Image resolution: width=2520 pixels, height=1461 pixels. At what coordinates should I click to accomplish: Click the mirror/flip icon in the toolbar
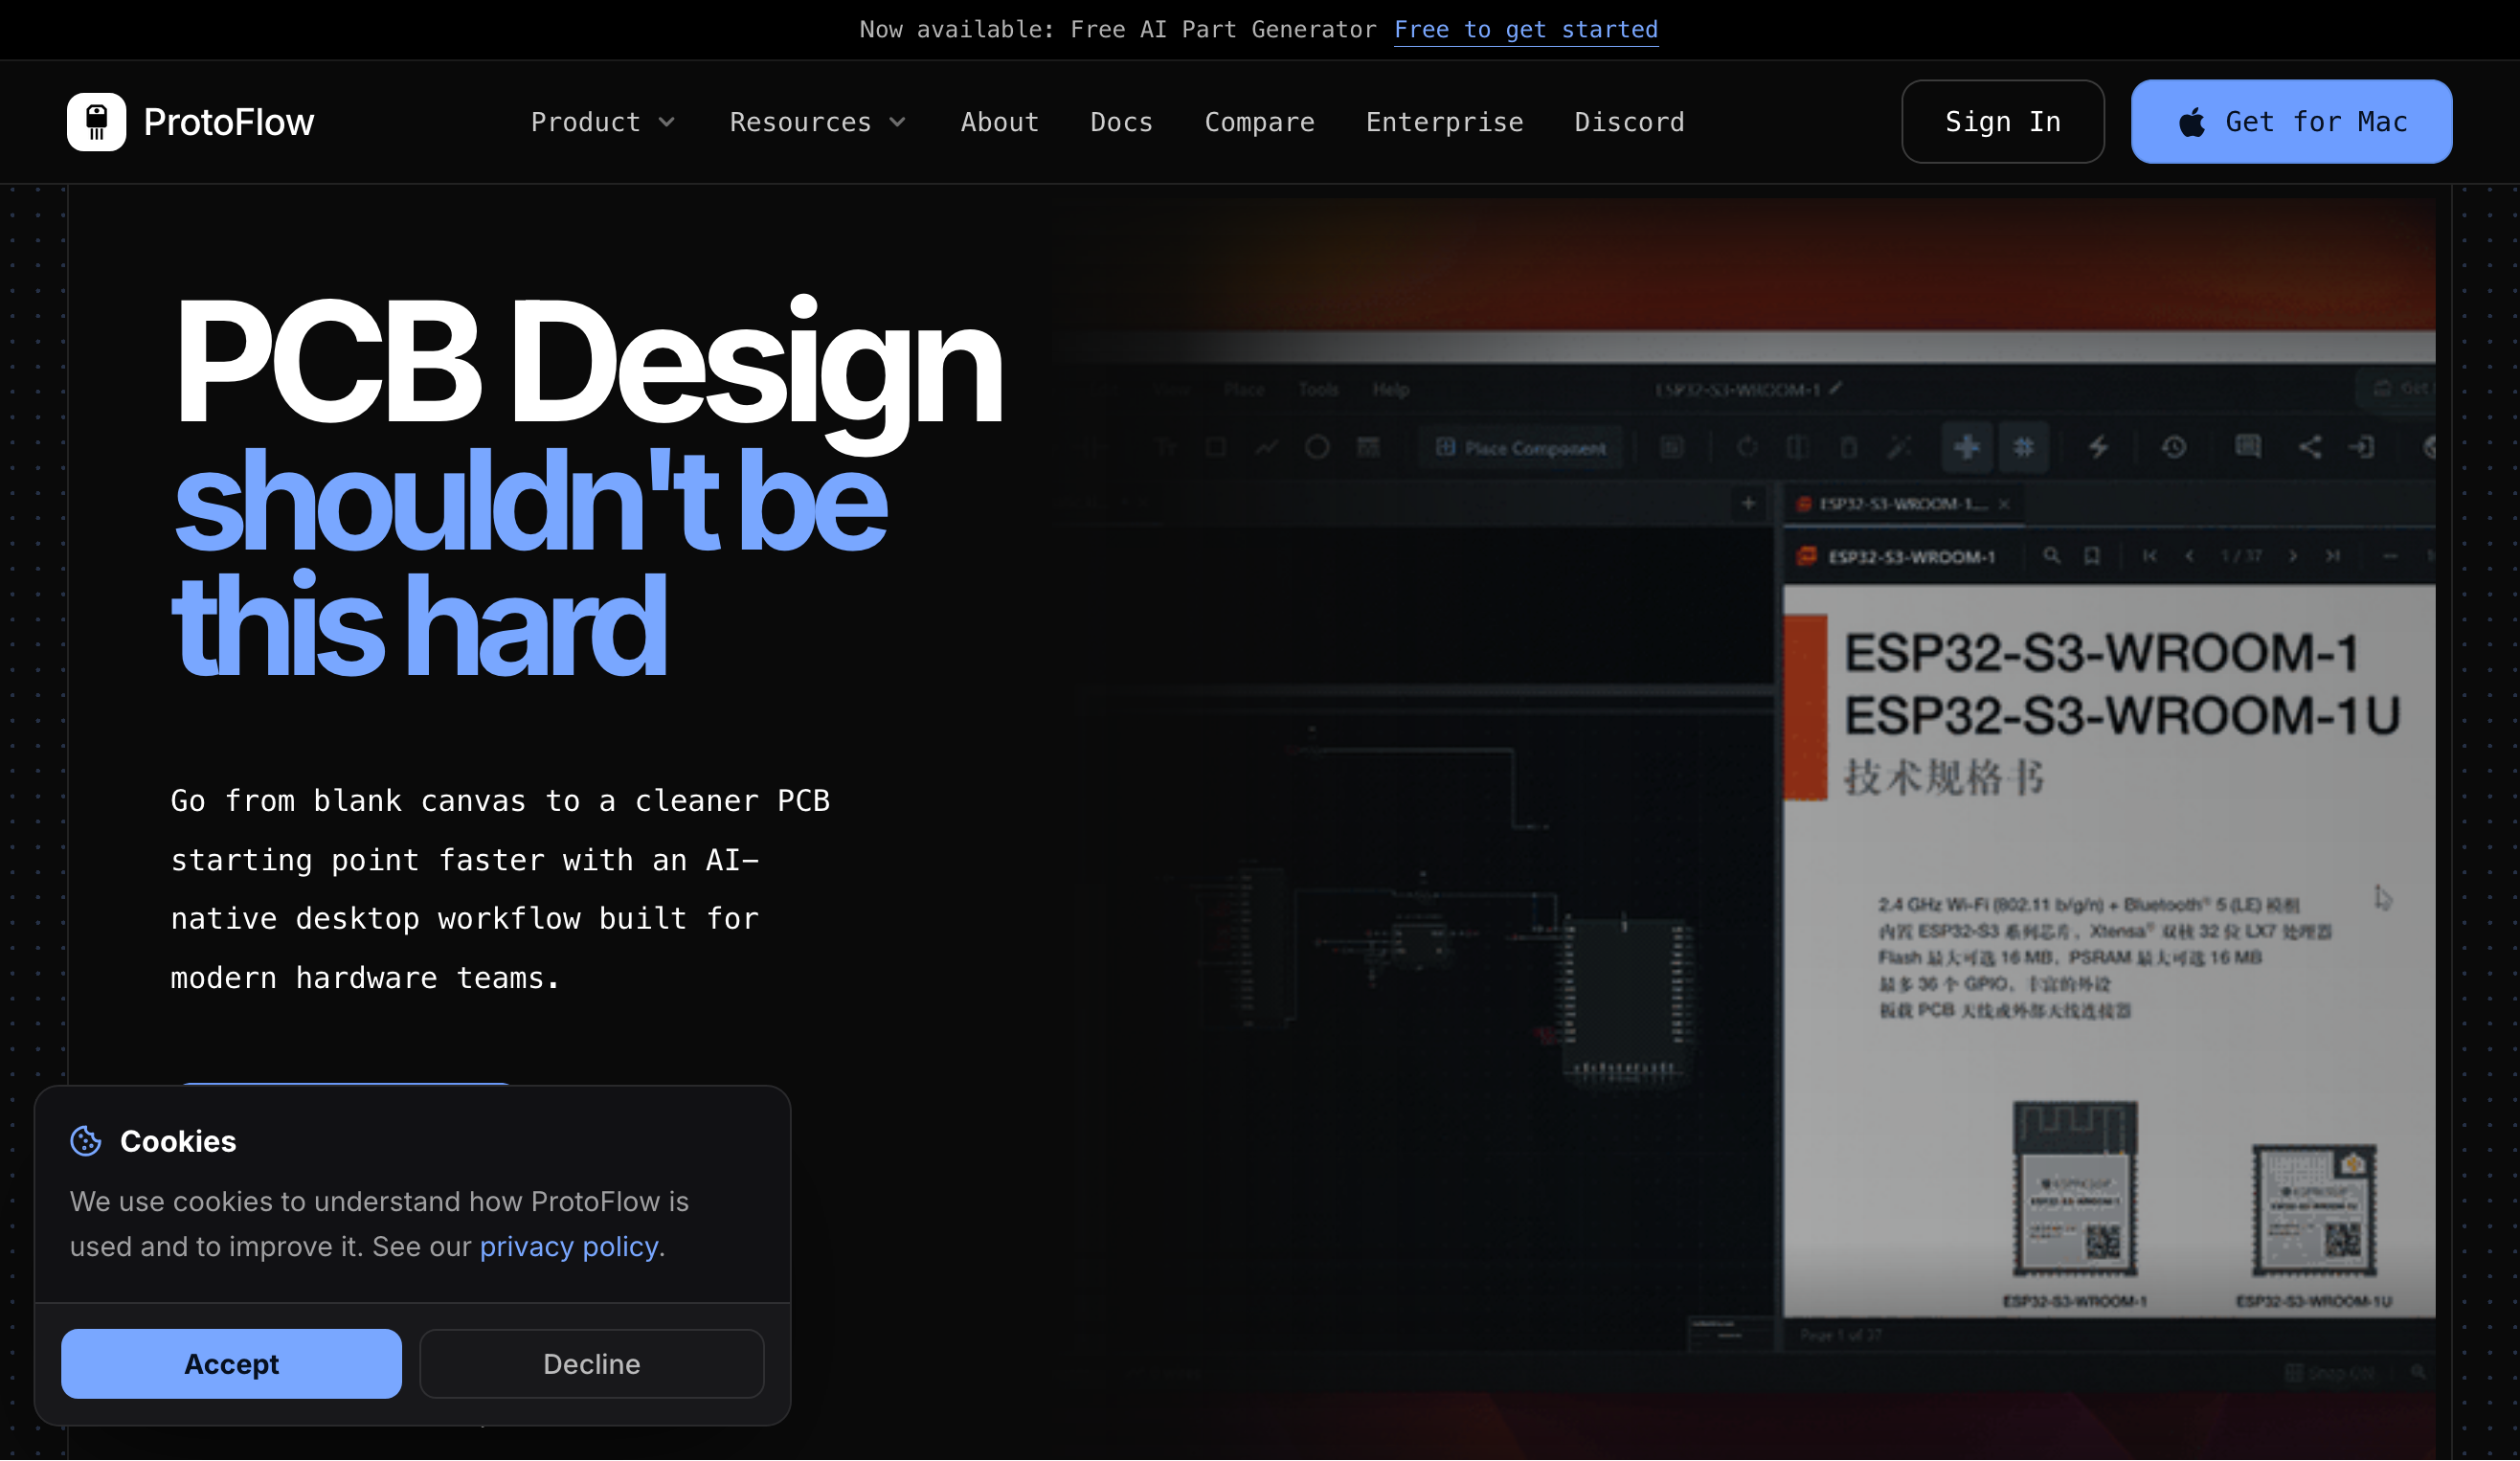click(x=1797, y=447)
